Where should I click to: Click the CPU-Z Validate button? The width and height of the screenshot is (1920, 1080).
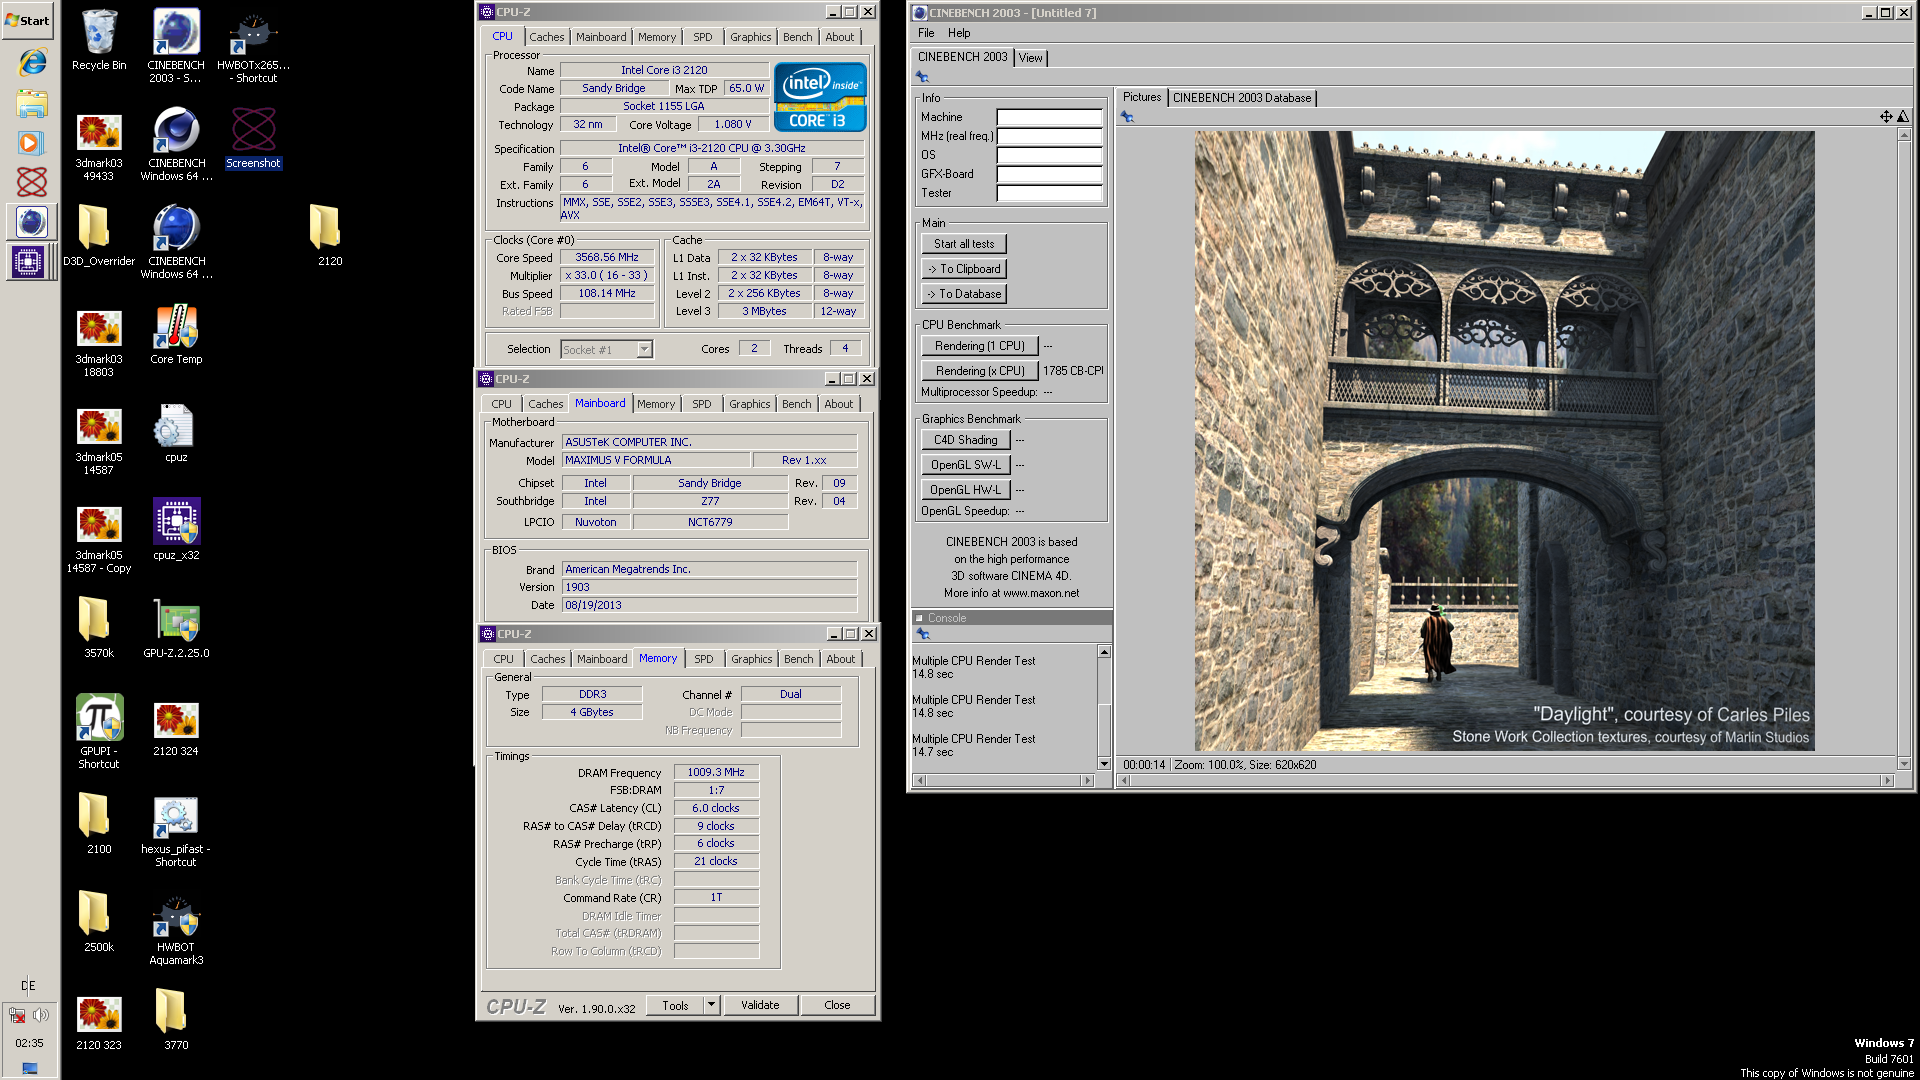point(760,1005)
